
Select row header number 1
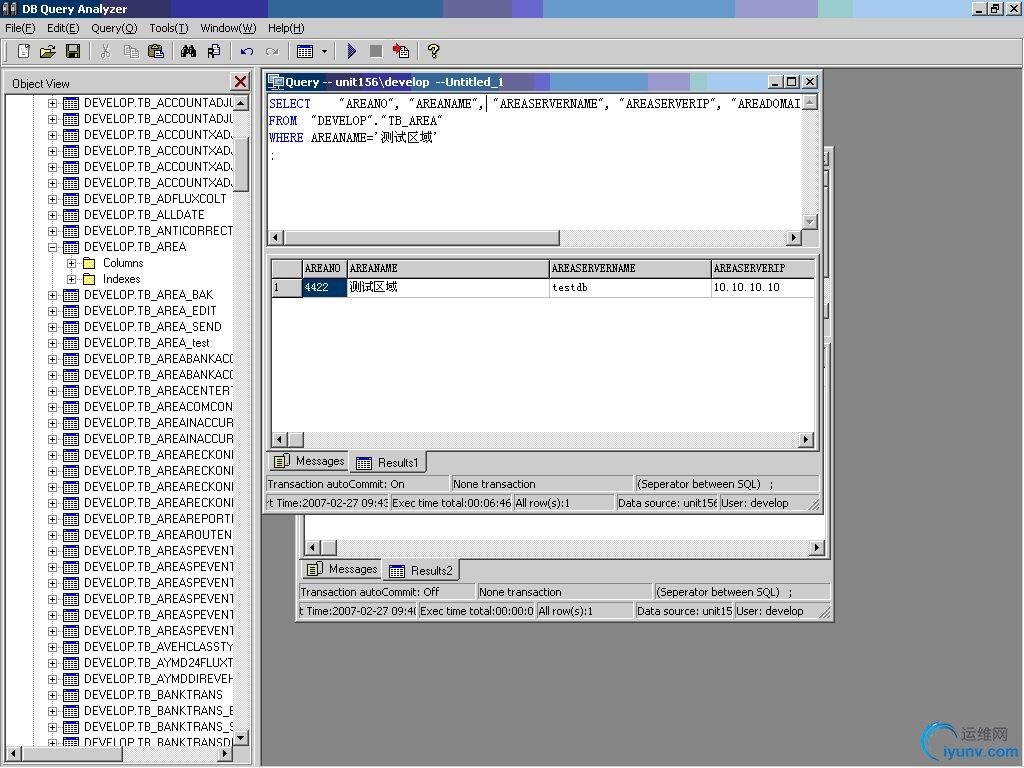point(286,287)
